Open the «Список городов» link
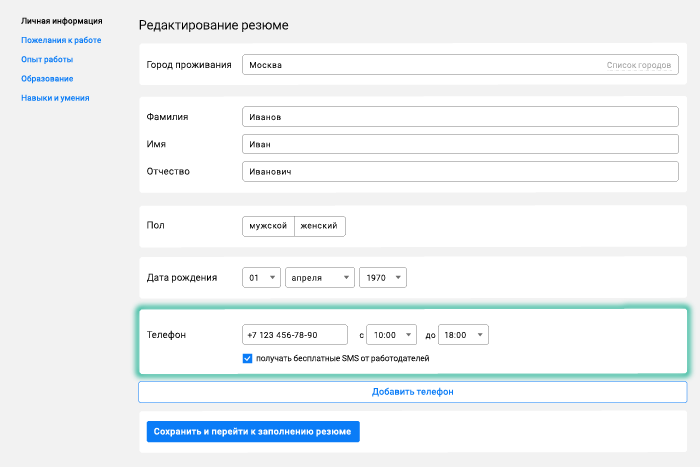700x467 pixels. click(638, 66)
